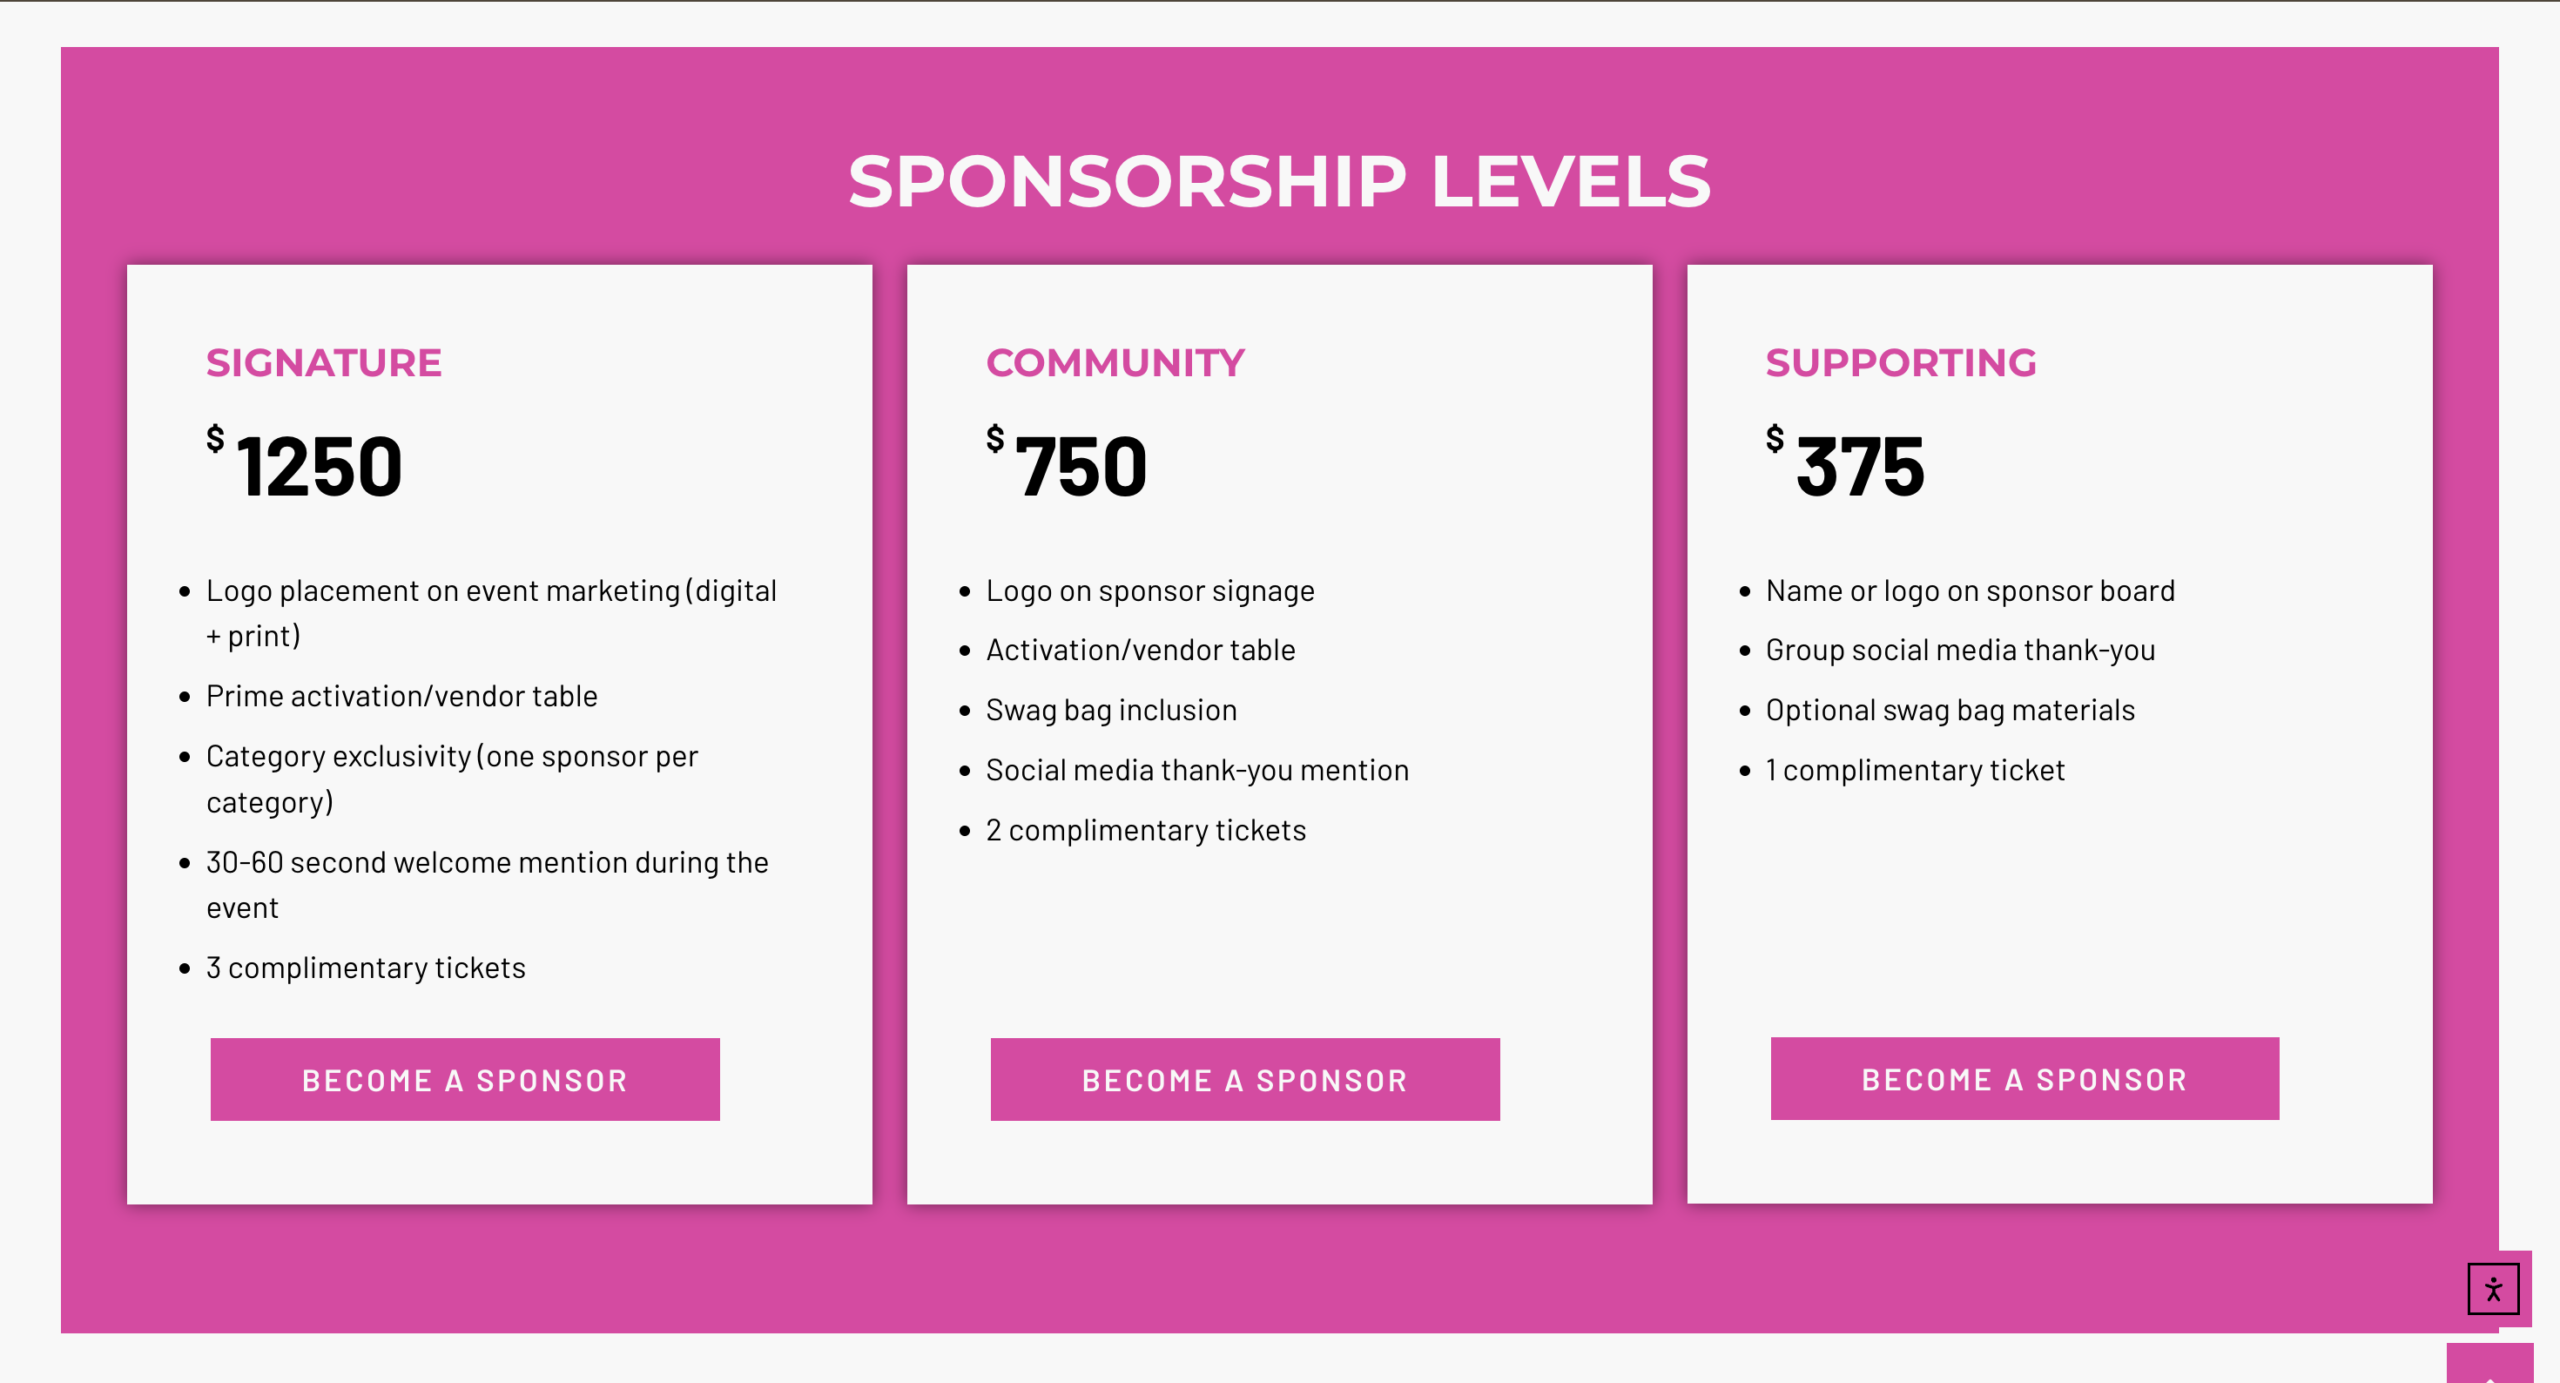Image resolution: width=2560 pixels, height=1383 pixels.
Task: Click the Community tier title
Action: [1115, 363]
